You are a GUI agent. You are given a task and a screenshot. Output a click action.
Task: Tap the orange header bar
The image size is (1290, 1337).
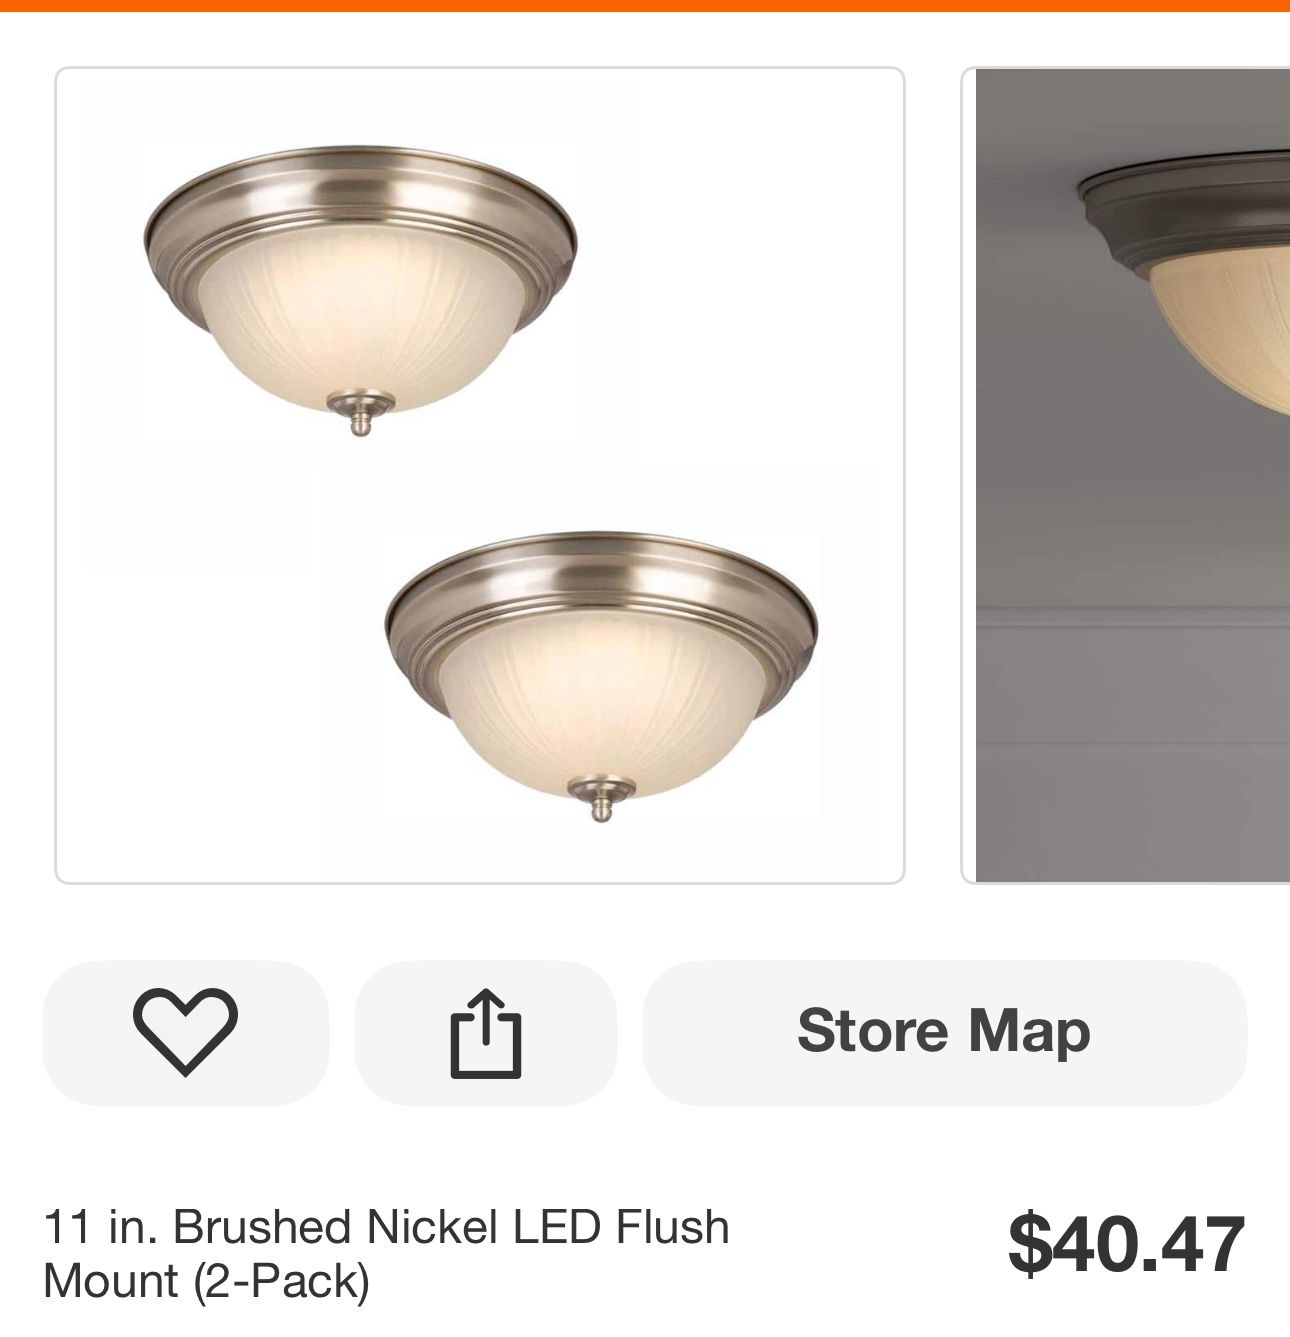(645, 6)
